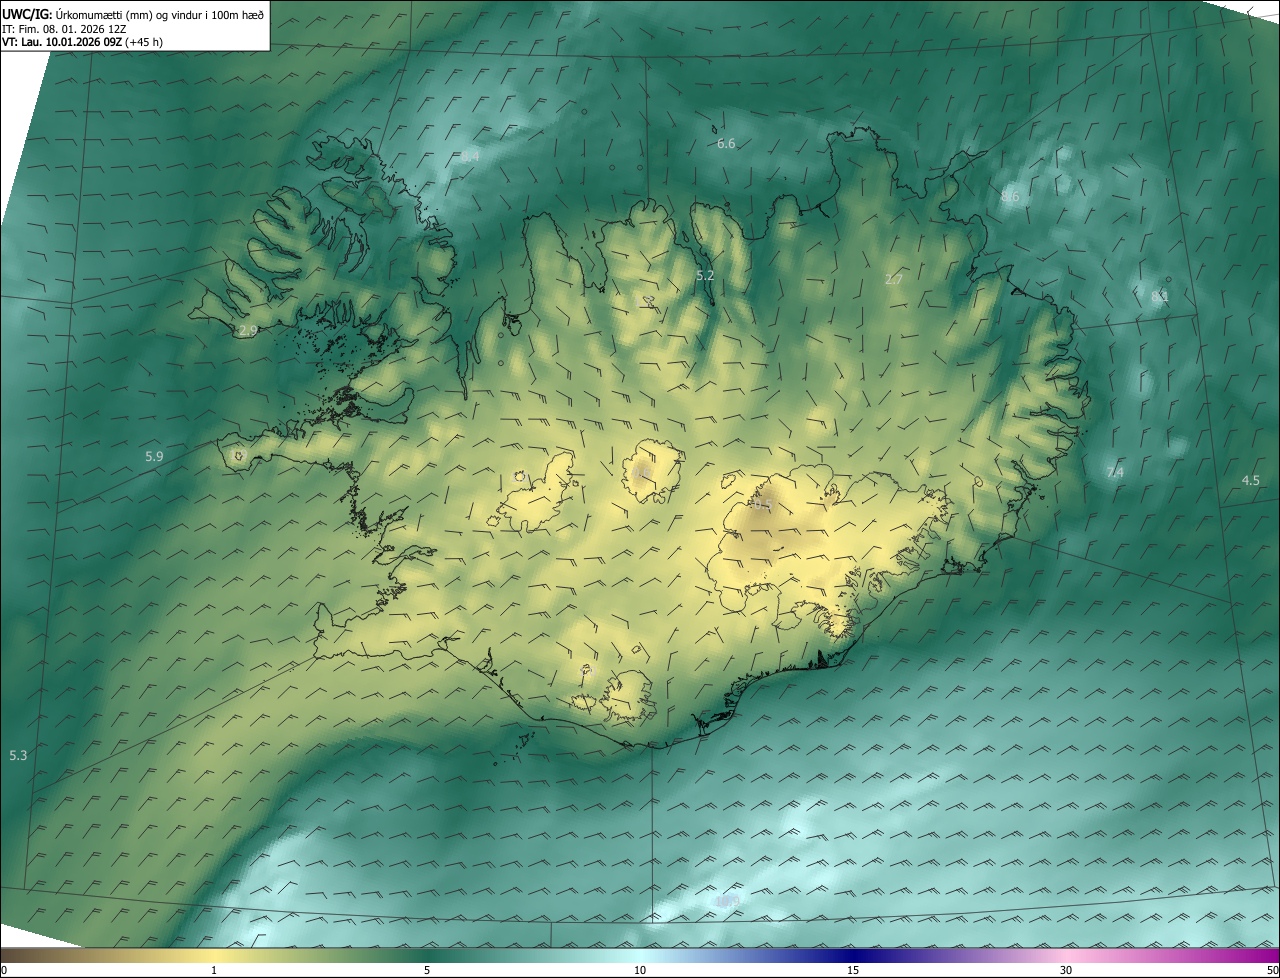Select the 2.7 value label in northeast Iceland
Screen dimensions: 1280x978
[x=894, y=280]
